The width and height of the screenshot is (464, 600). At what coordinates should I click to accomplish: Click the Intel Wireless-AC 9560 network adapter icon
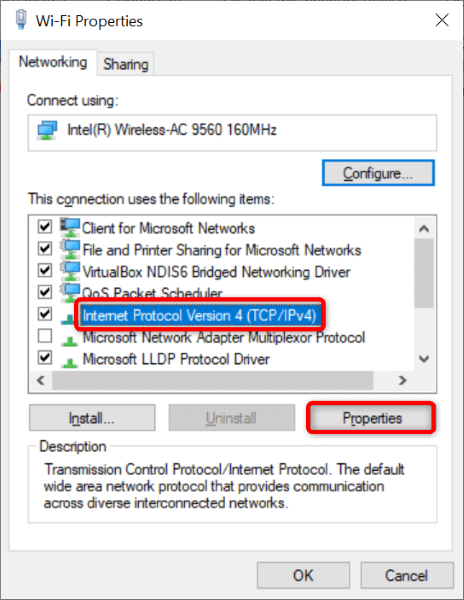tap(47, 130)
